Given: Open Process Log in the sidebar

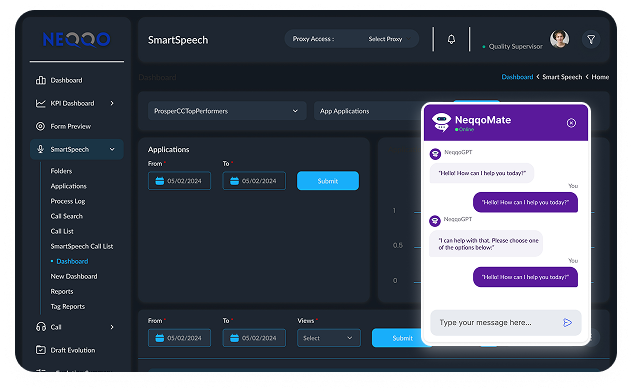Looking at the screenshot, I should tap(68, 201).
